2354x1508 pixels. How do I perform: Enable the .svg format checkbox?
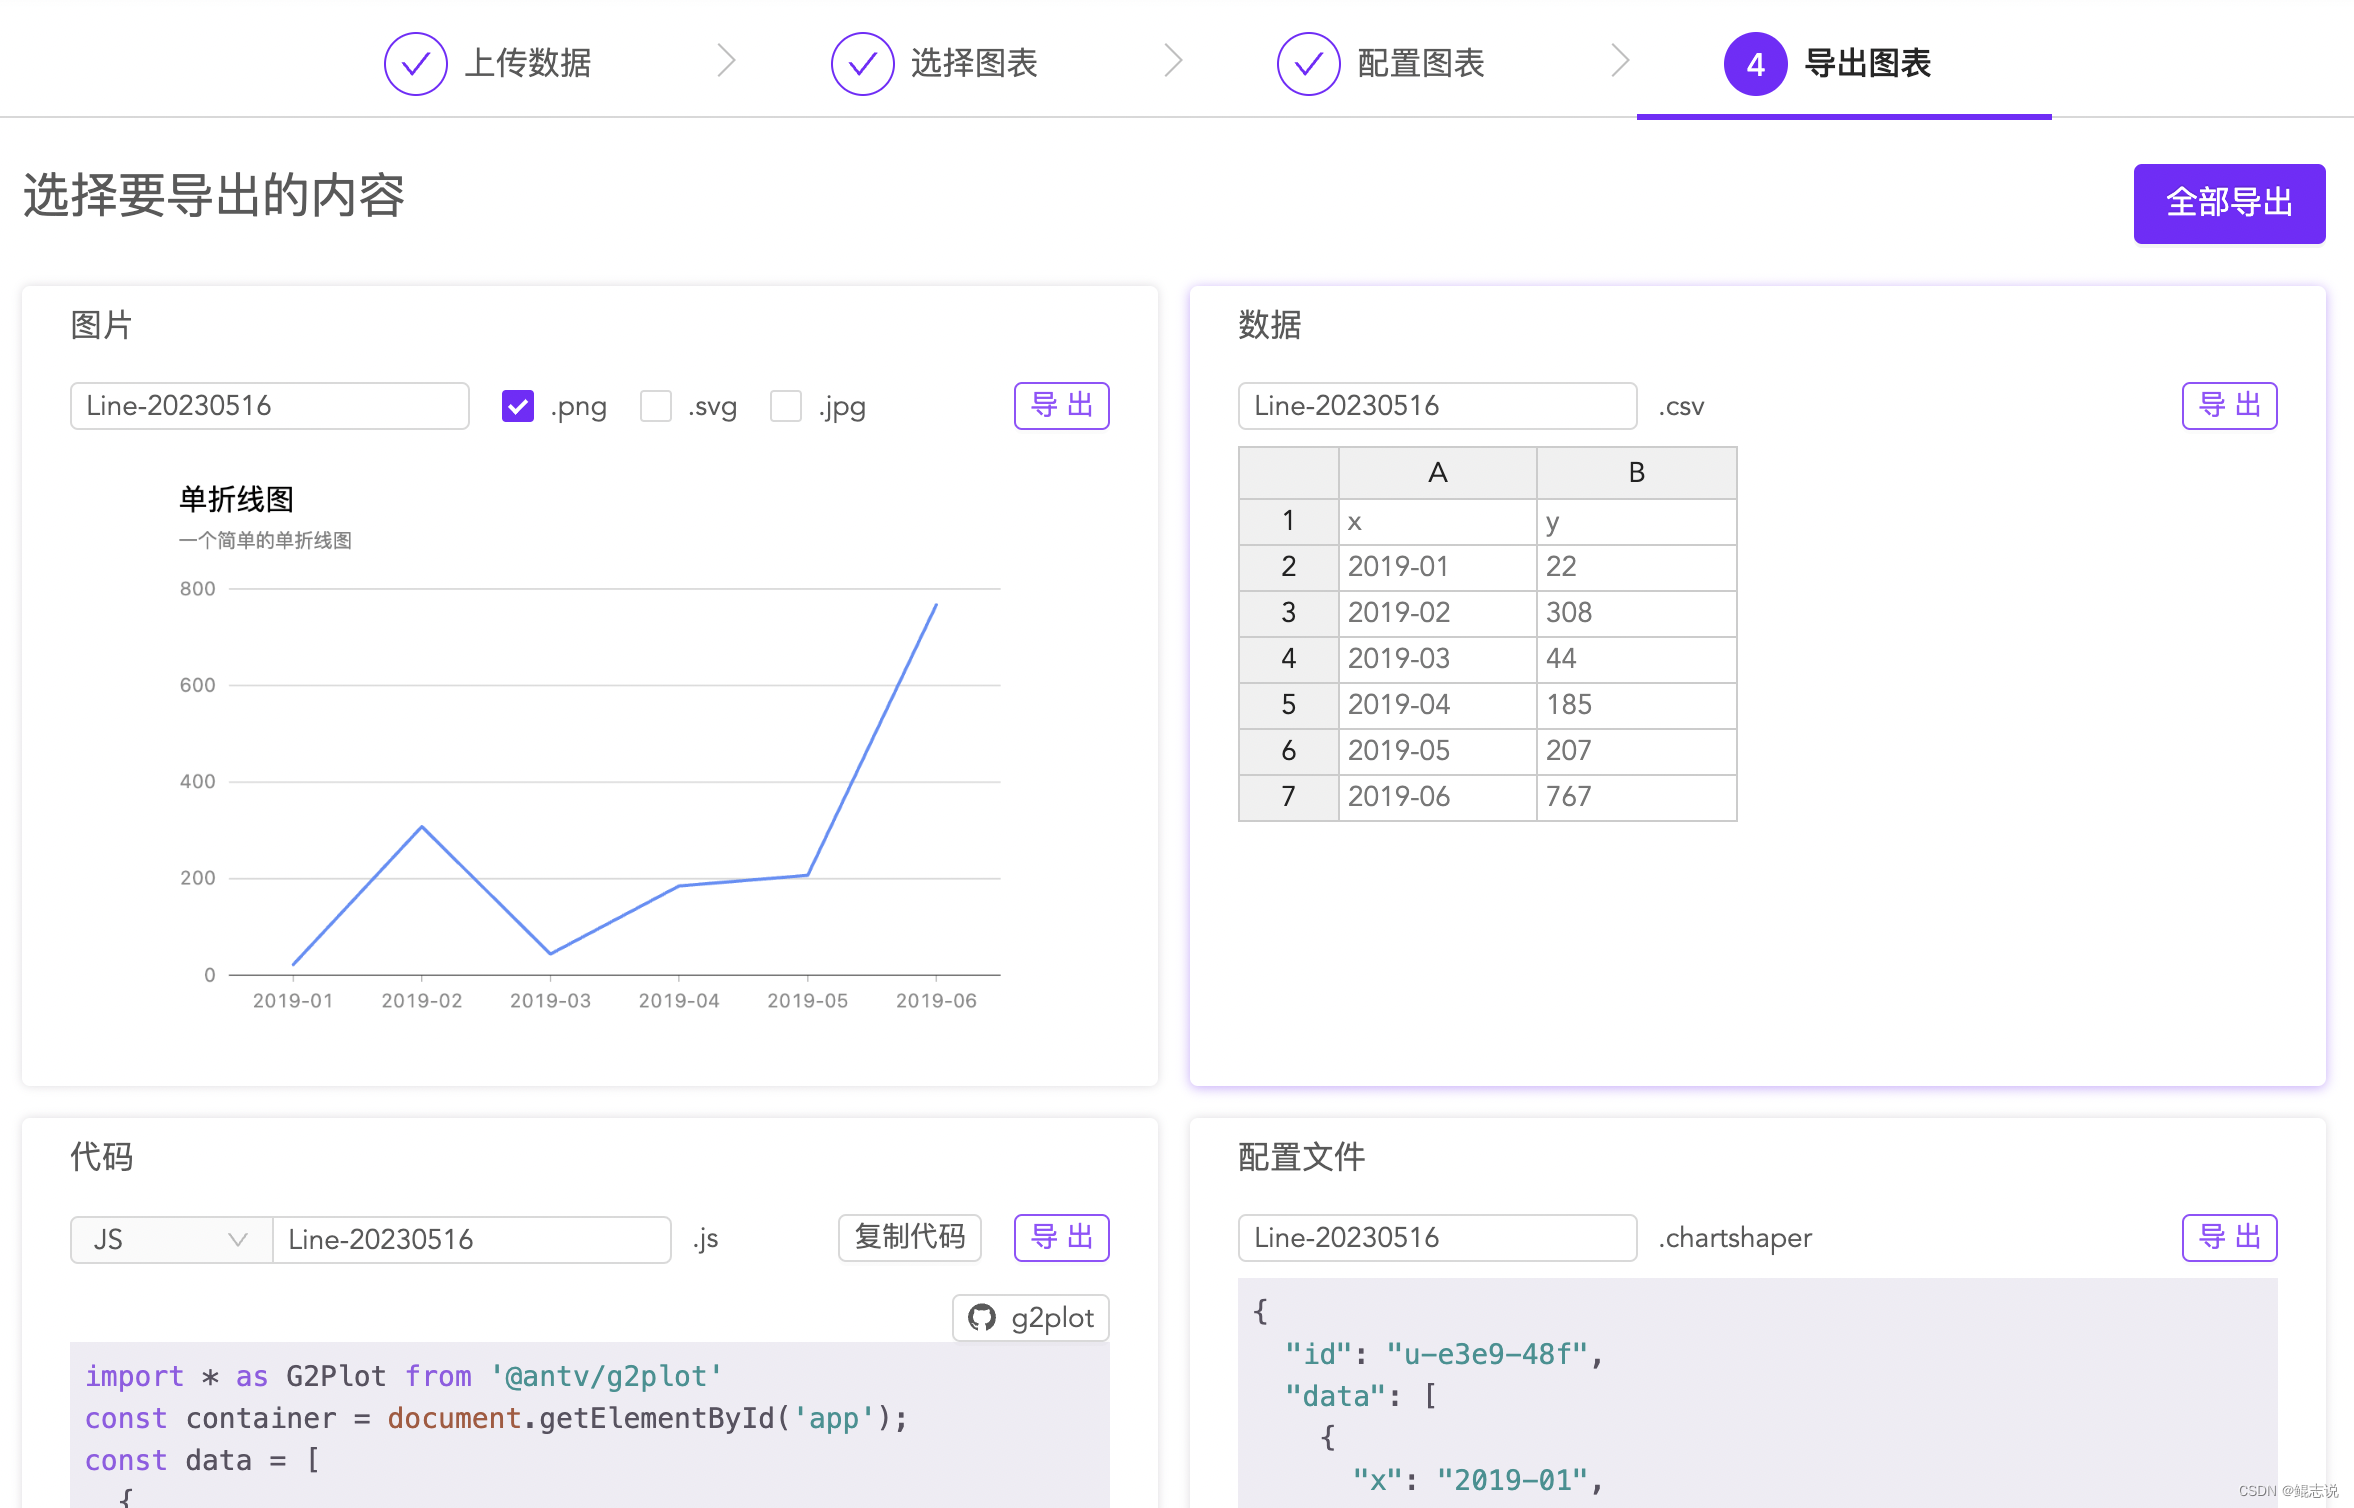click(x=656, y=406)
